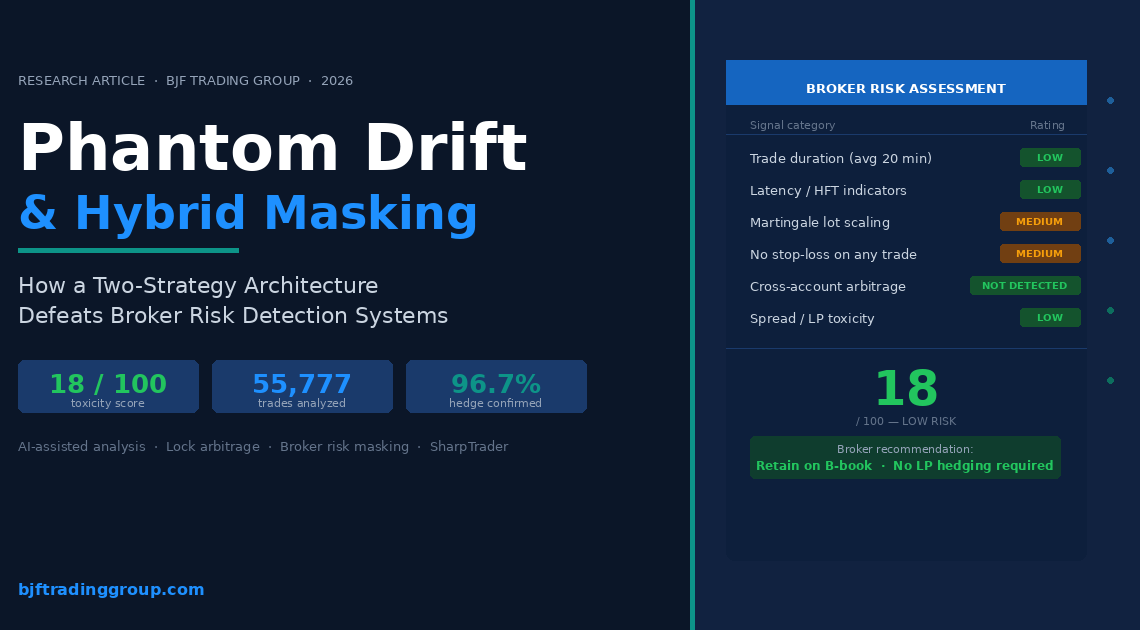Click the 55,777 trades analyzed card
Image resolution: width=1140 pixels, height=630 pixels.
tap(302, 387)
